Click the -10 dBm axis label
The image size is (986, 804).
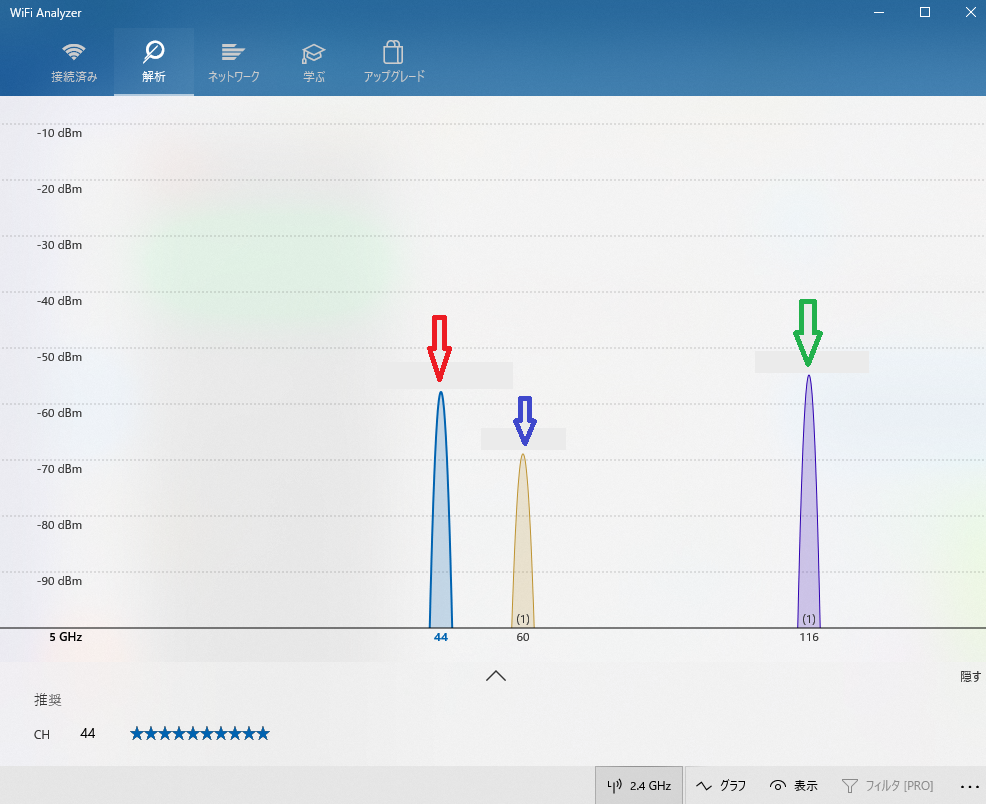click(59, 133)
